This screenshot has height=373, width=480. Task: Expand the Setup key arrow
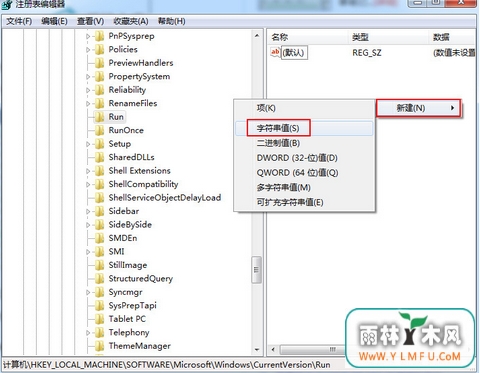[x=88, y=144]
